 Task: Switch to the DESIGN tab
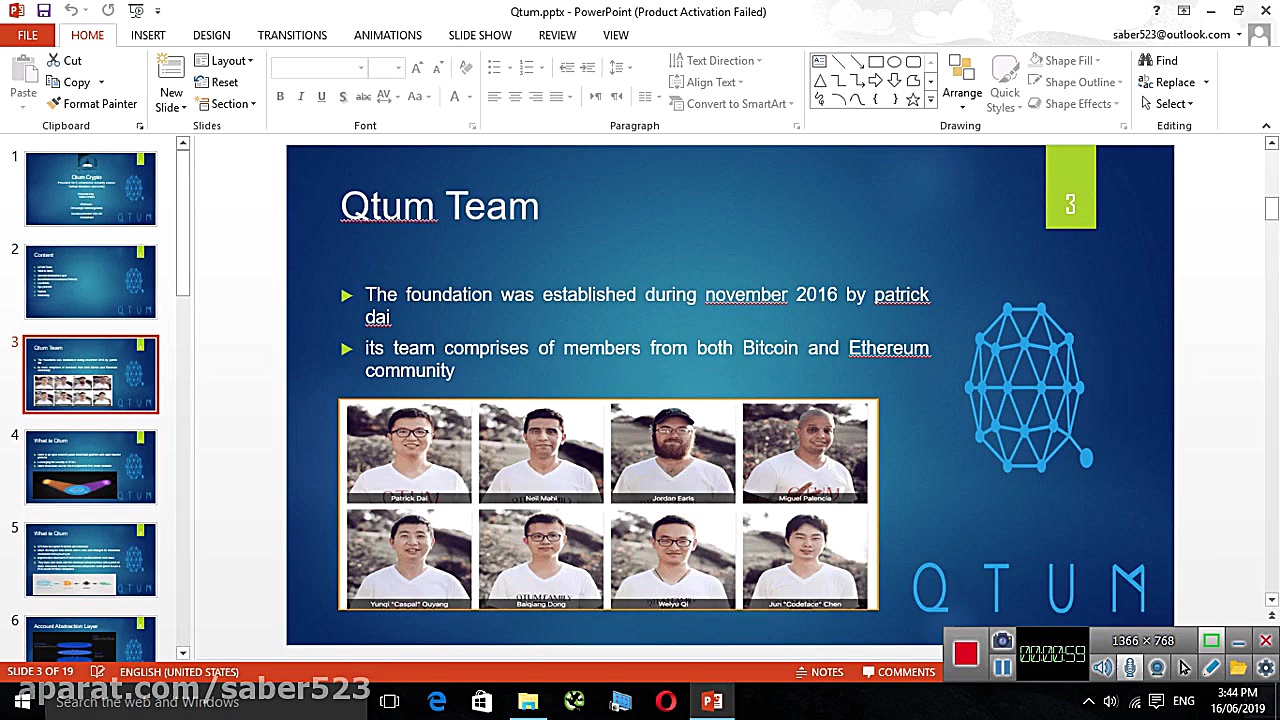(211, 35)
